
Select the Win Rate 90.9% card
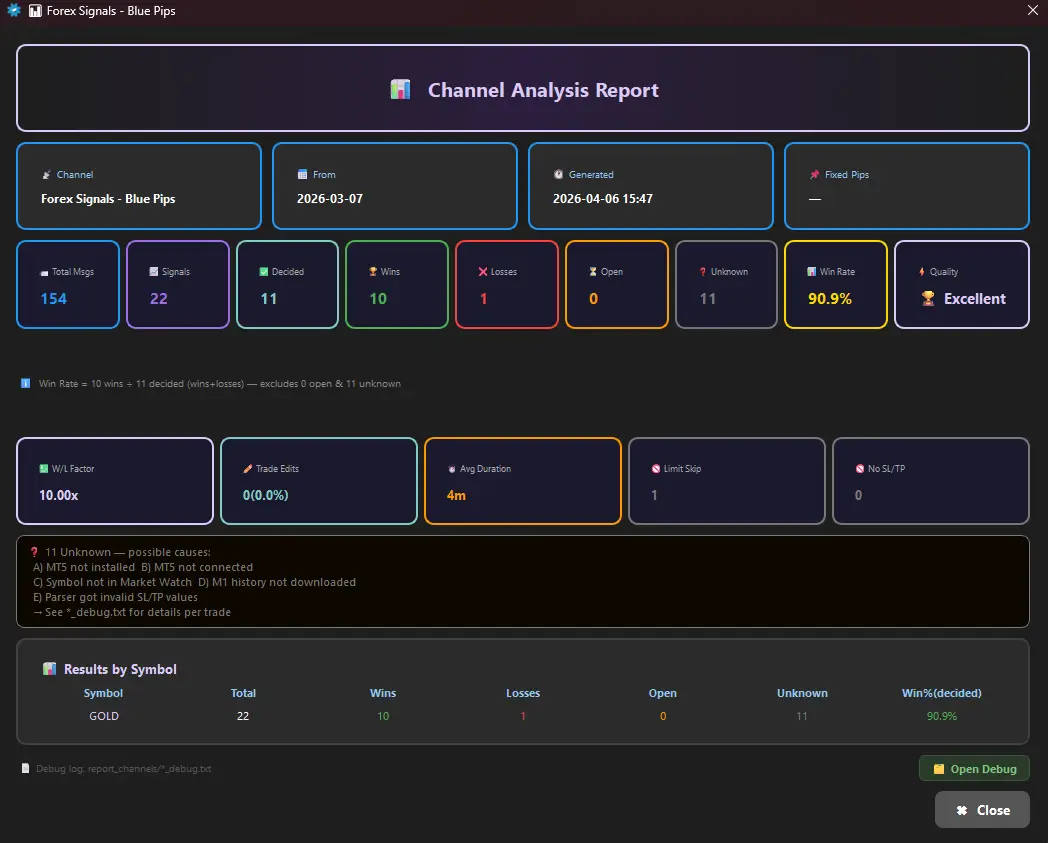tap(835, 285)
